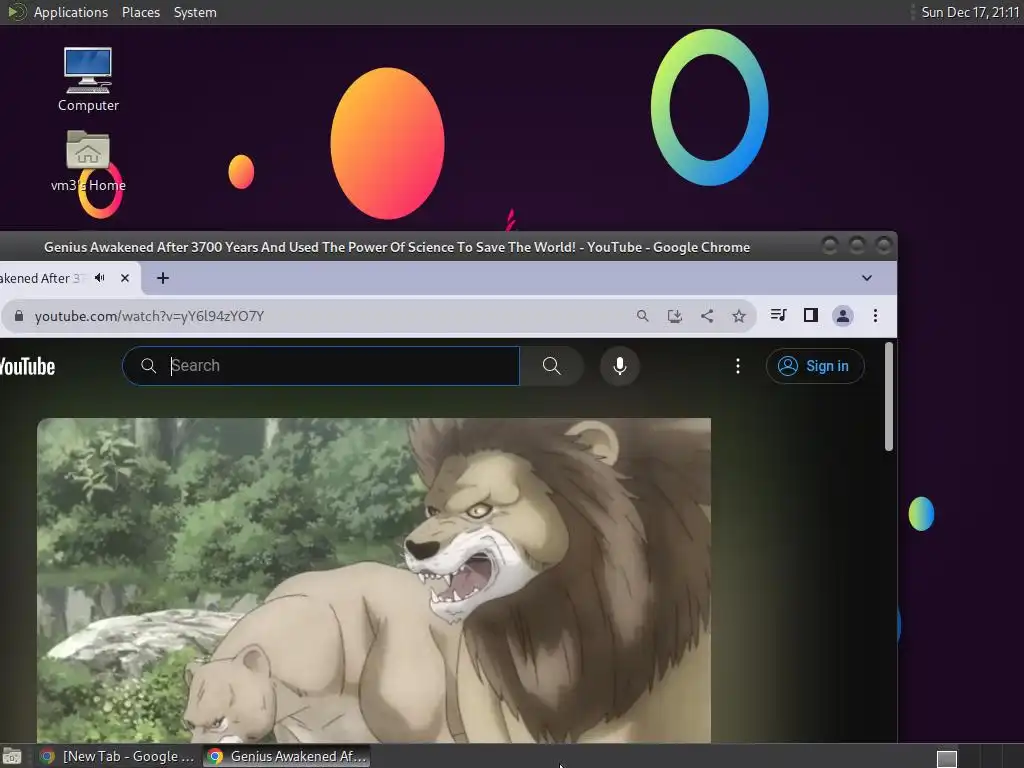The height and width of the screenshot is (768, 1024).
Task: Open a new tab with plus button
Action: [163, 278]
